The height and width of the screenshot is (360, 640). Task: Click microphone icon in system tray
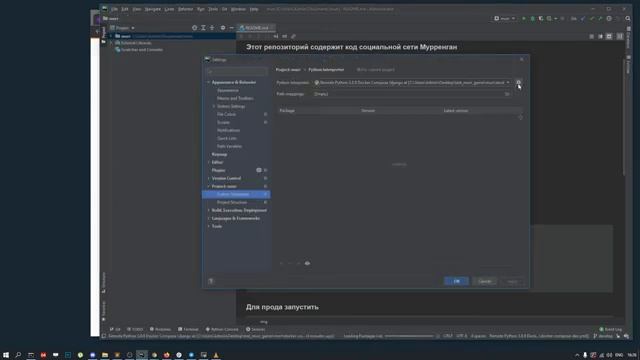585,355
